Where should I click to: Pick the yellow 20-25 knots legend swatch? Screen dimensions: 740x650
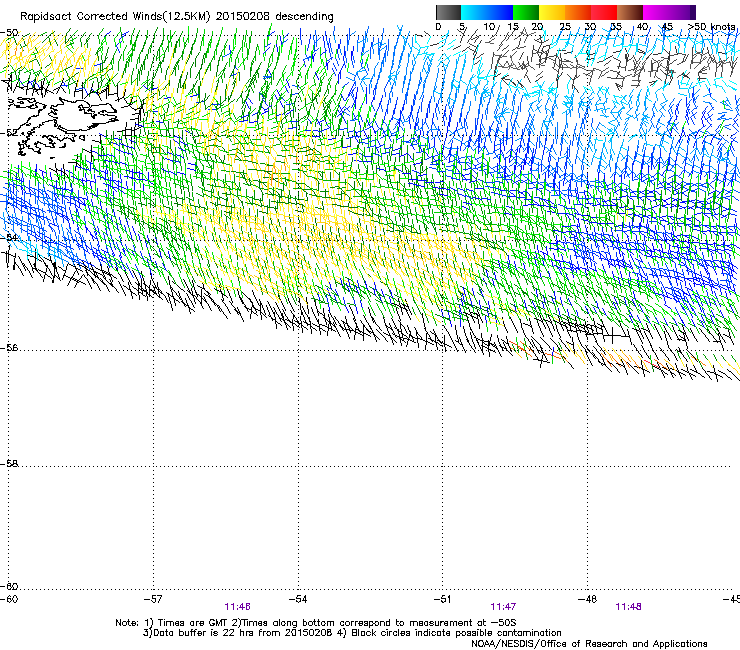552,12
